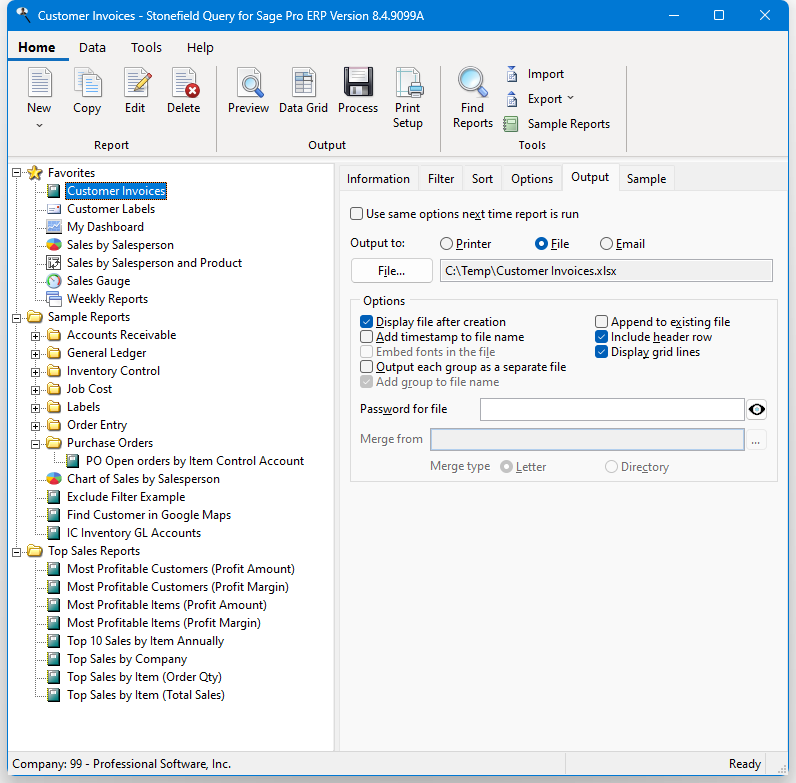This screenshot has height=783, width=796.
Task: Select Most Profitable Customers (Profit Margin)
Action: 178,587
